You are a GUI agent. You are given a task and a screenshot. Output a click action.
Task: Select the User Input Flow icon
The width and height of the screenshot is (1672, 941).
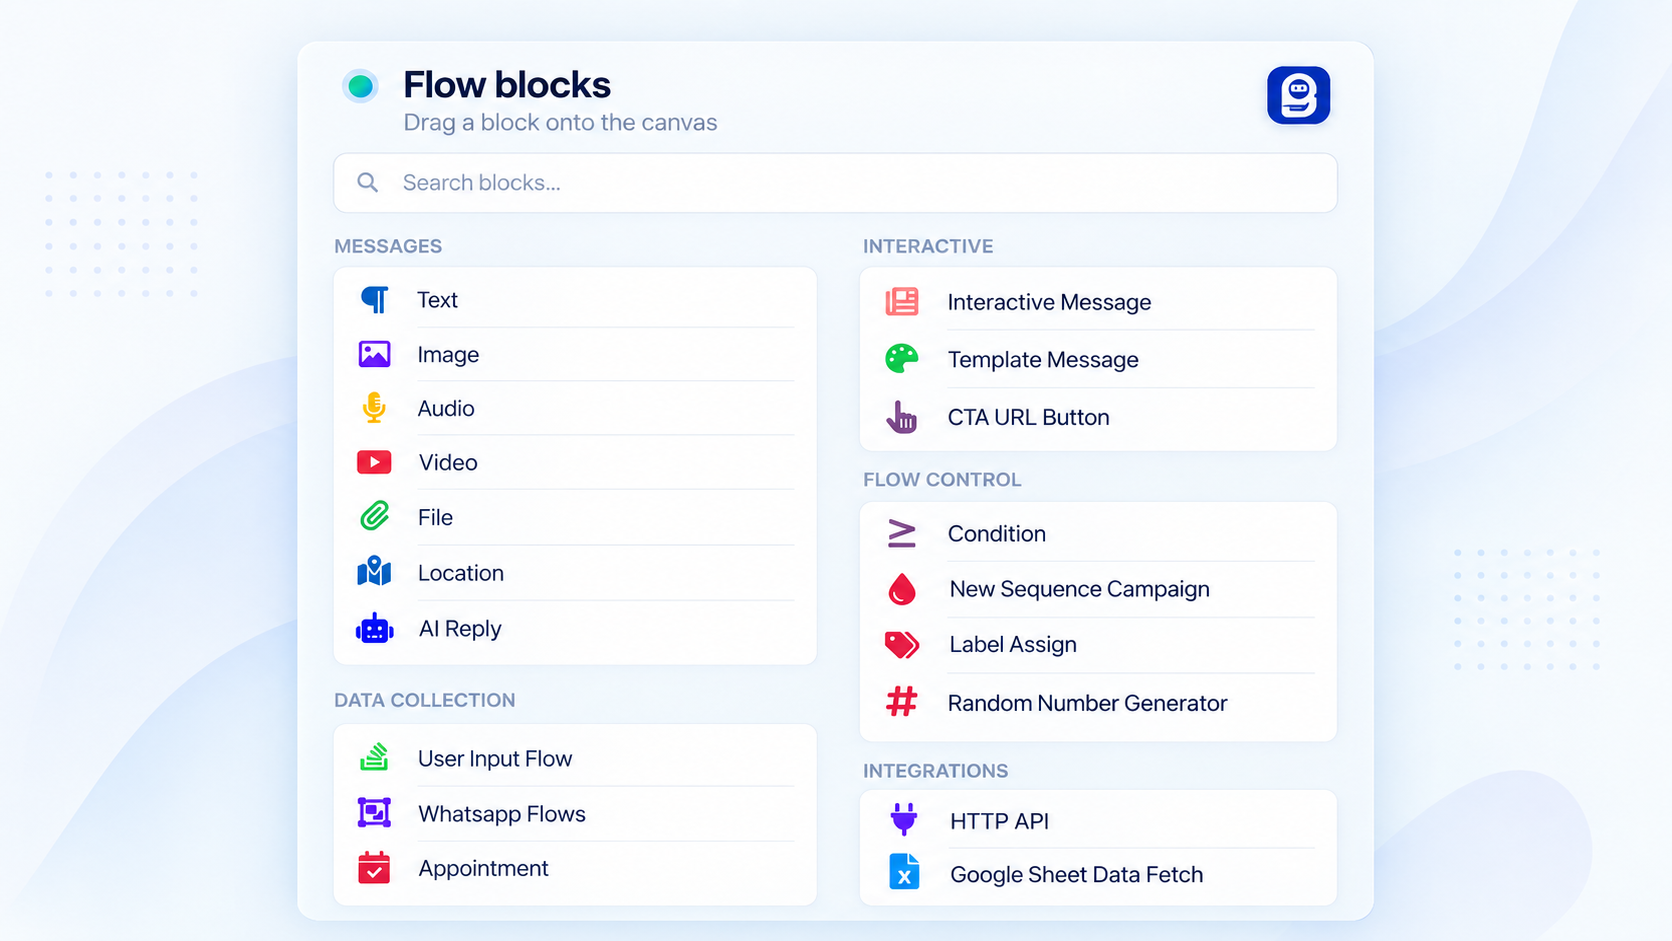point(374,757)
